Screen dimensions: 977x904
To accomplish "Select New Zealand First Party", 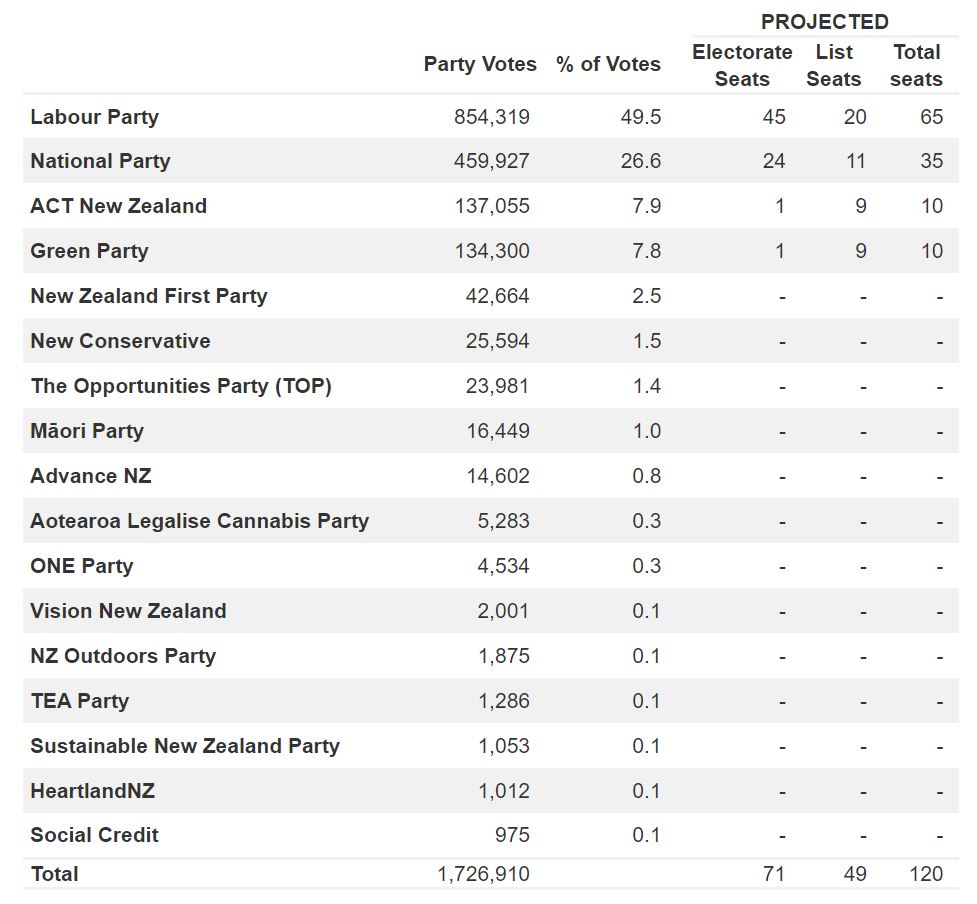I will [148, 296].
